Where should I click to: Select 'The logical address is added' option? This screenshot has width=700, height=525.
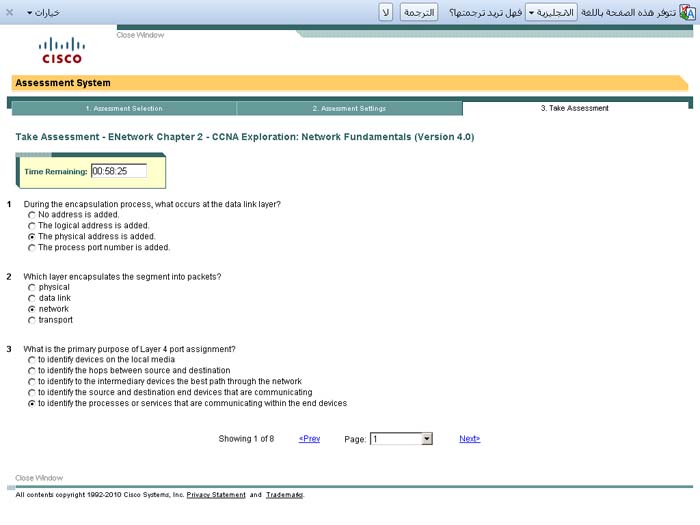31,226
